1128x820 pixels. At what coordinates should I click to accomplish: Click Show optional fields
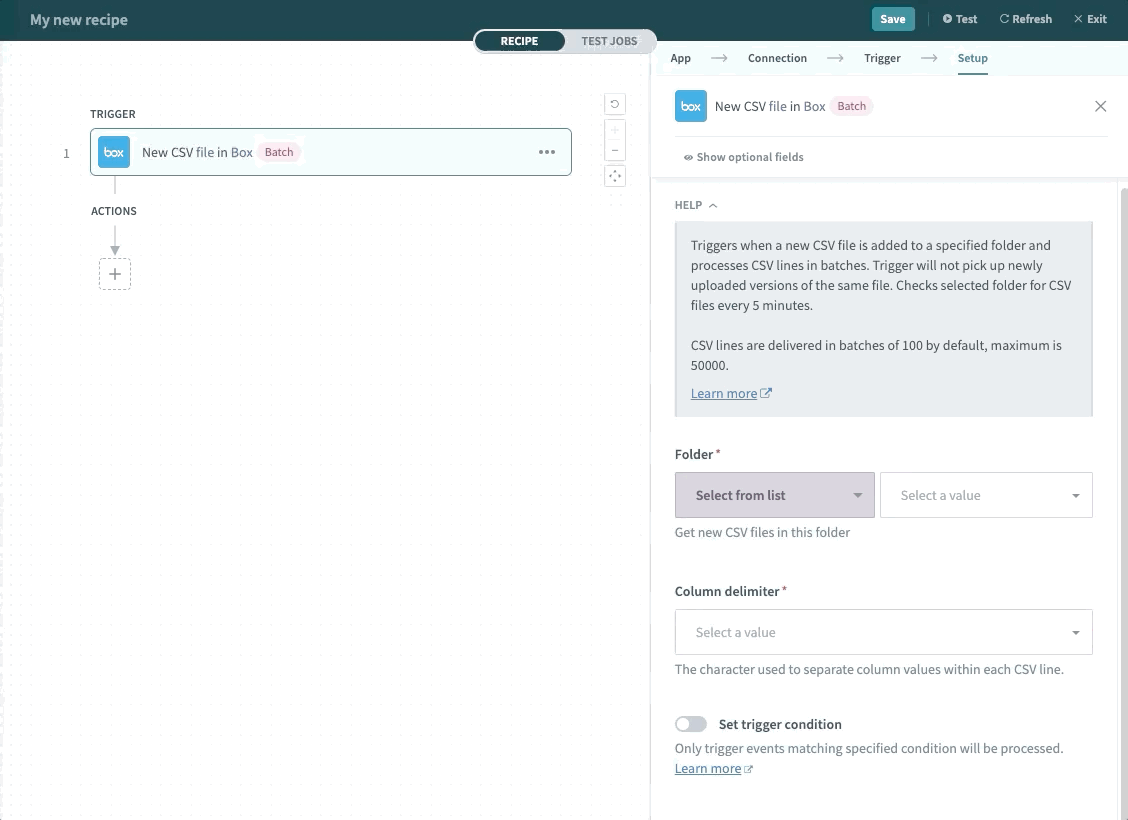click(x=743, y=157)
